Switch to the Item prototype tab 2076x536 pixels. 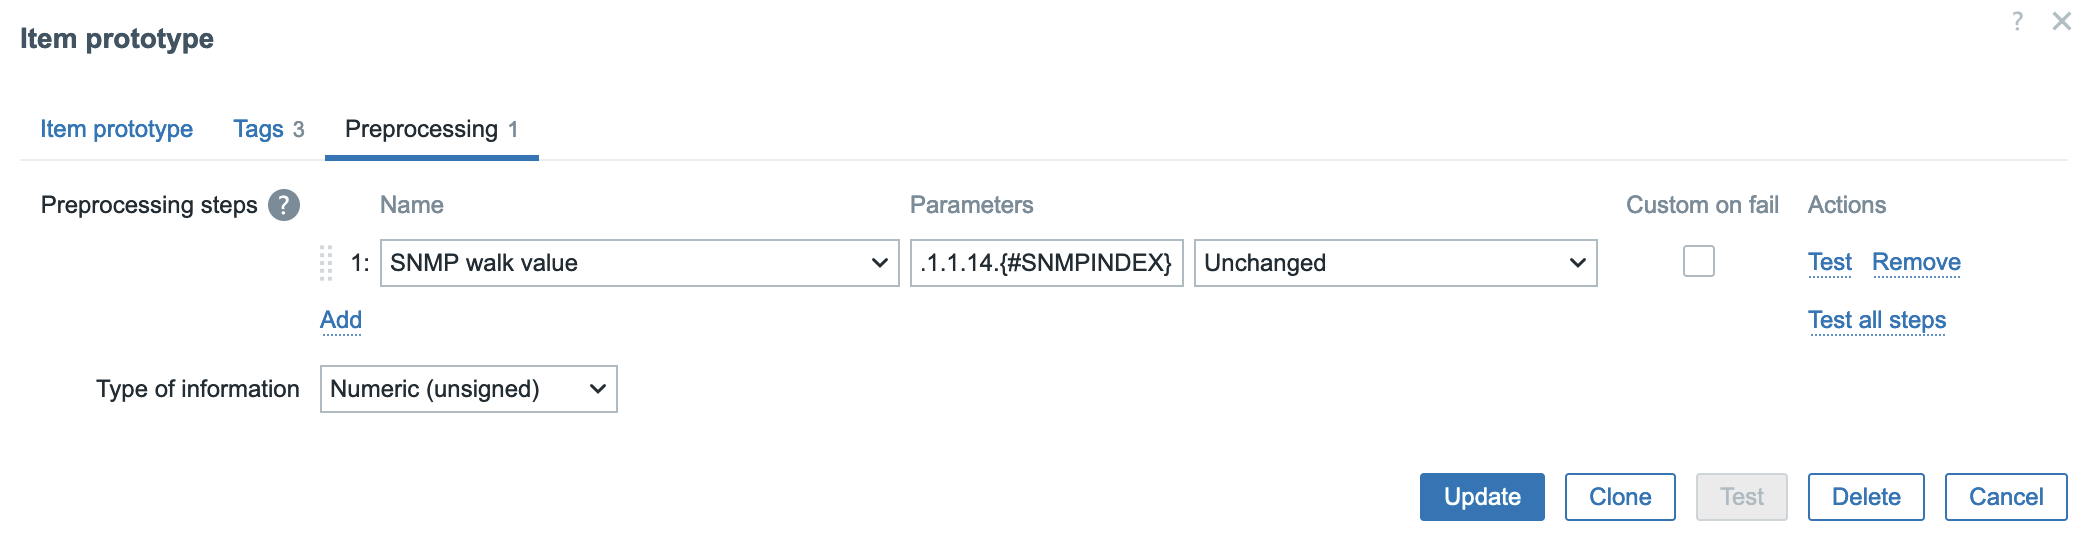pos(116,129)
